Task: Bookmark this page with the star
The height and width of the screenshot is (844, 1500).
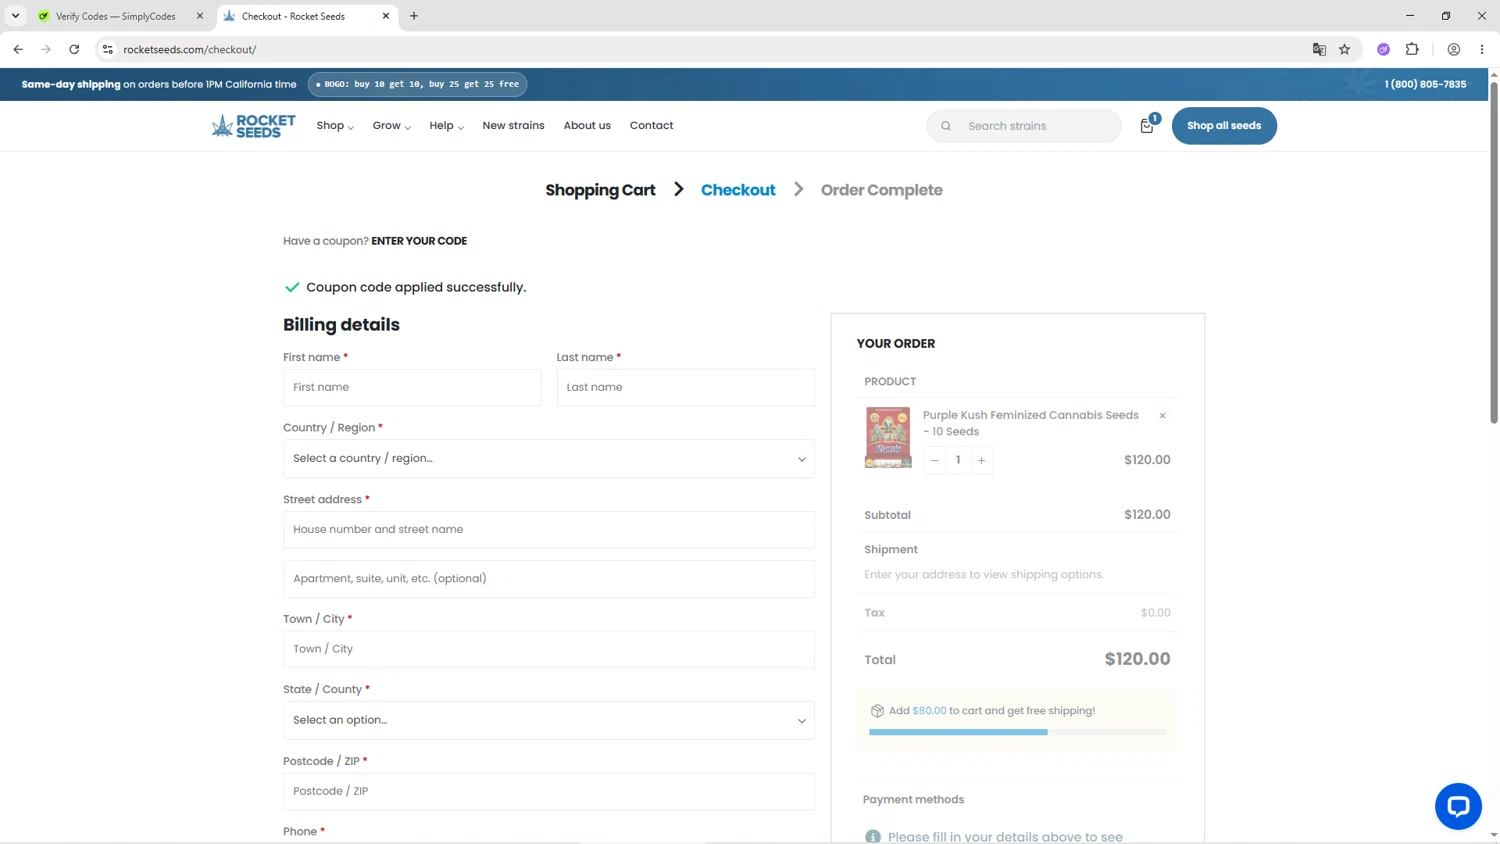Action: (x=1345, y=49)
